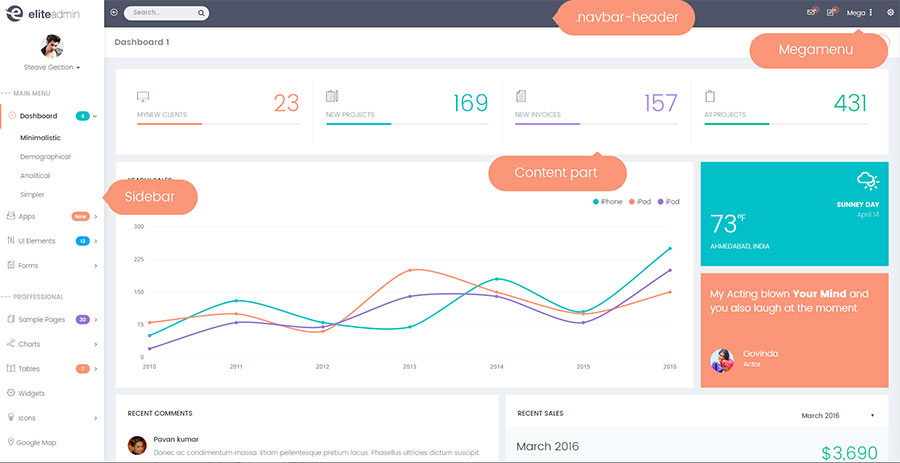Click the New Invoices document icon
This screenshot has height=463, width=900.
[x=521, y=96]
